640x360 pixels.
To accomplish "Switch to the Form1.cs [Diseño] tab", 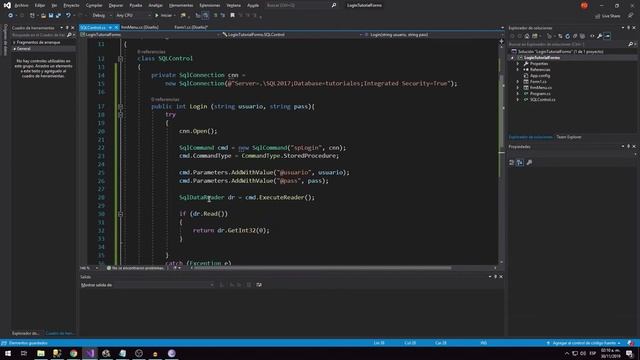I will click(191, 27).
